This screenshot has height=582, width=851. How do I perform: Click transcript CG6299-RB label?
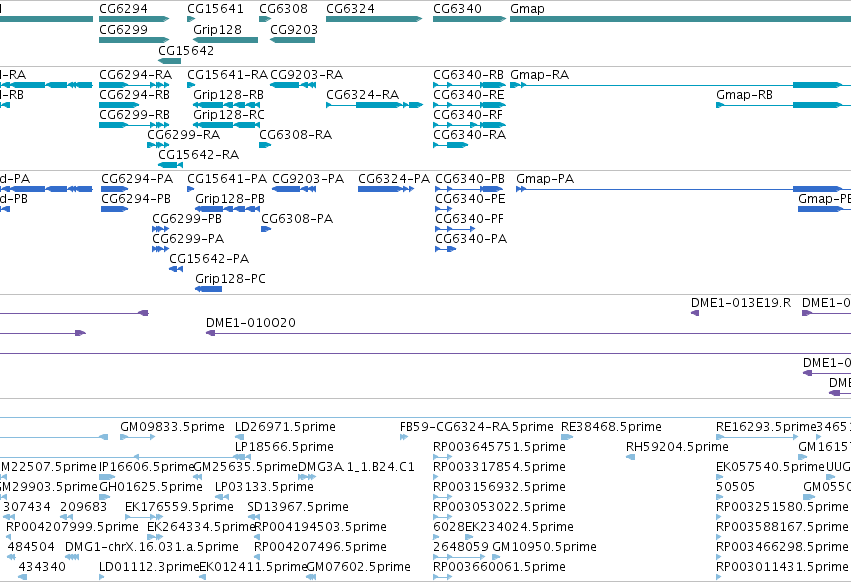coord(134,115)
